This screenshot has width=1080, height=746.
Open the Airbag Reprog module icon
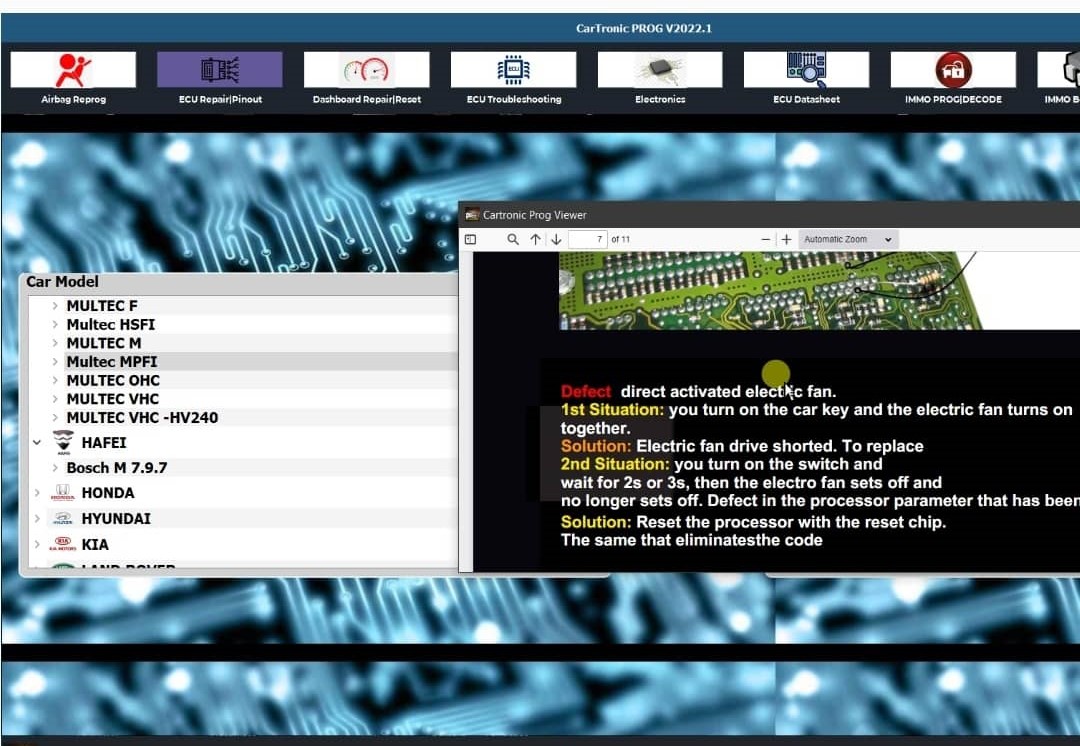(x=73, y=70)
